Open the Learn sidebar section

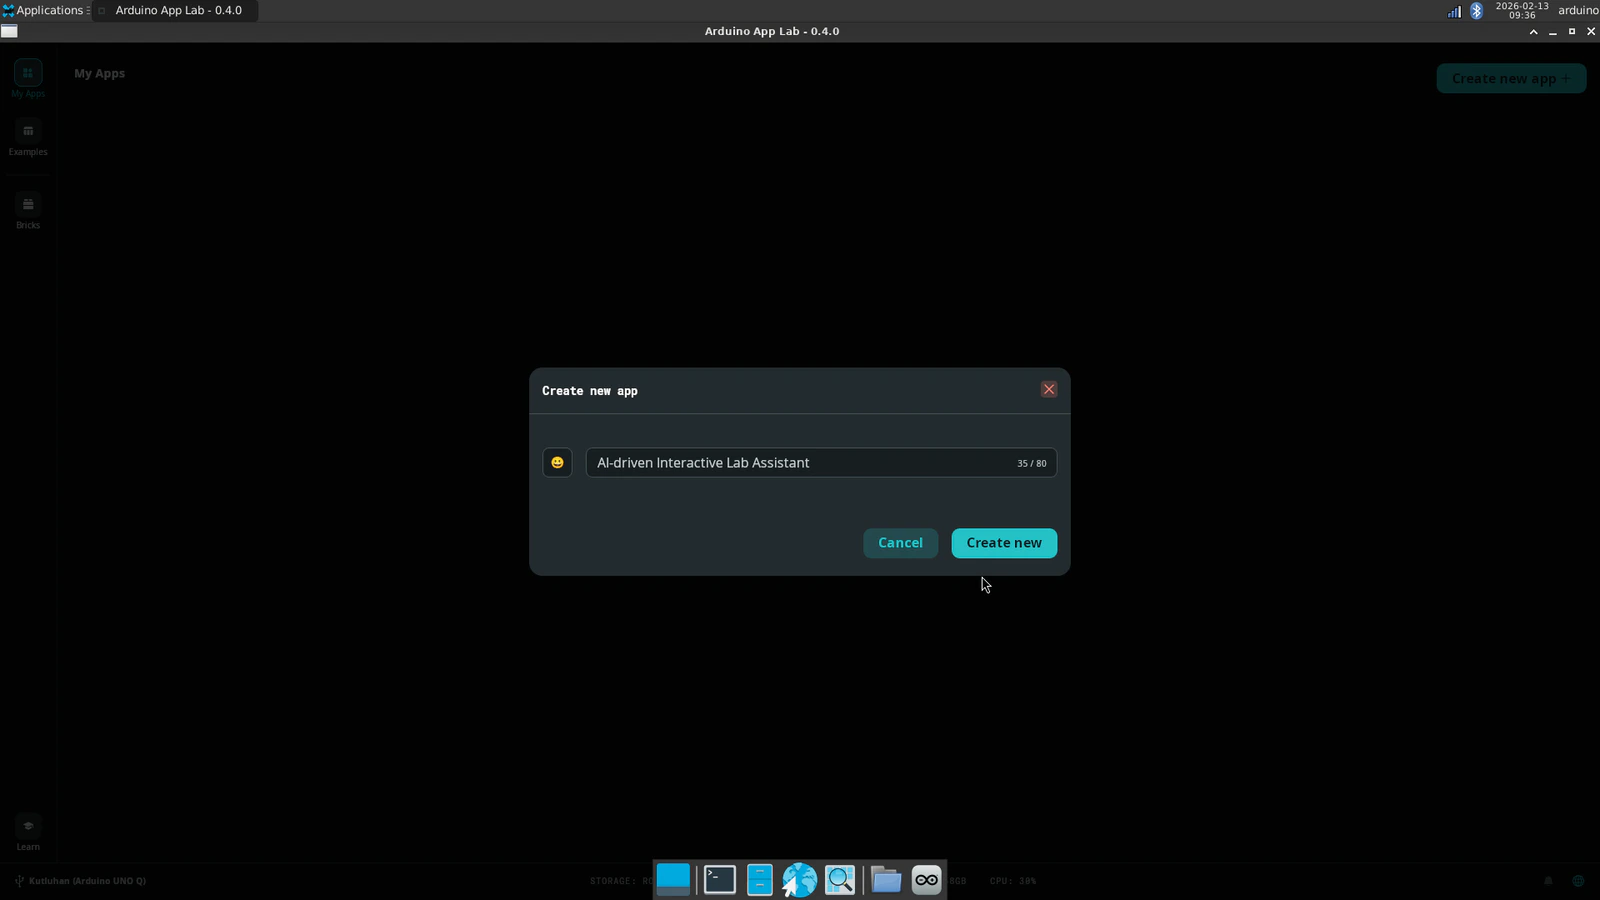(28, 833)
